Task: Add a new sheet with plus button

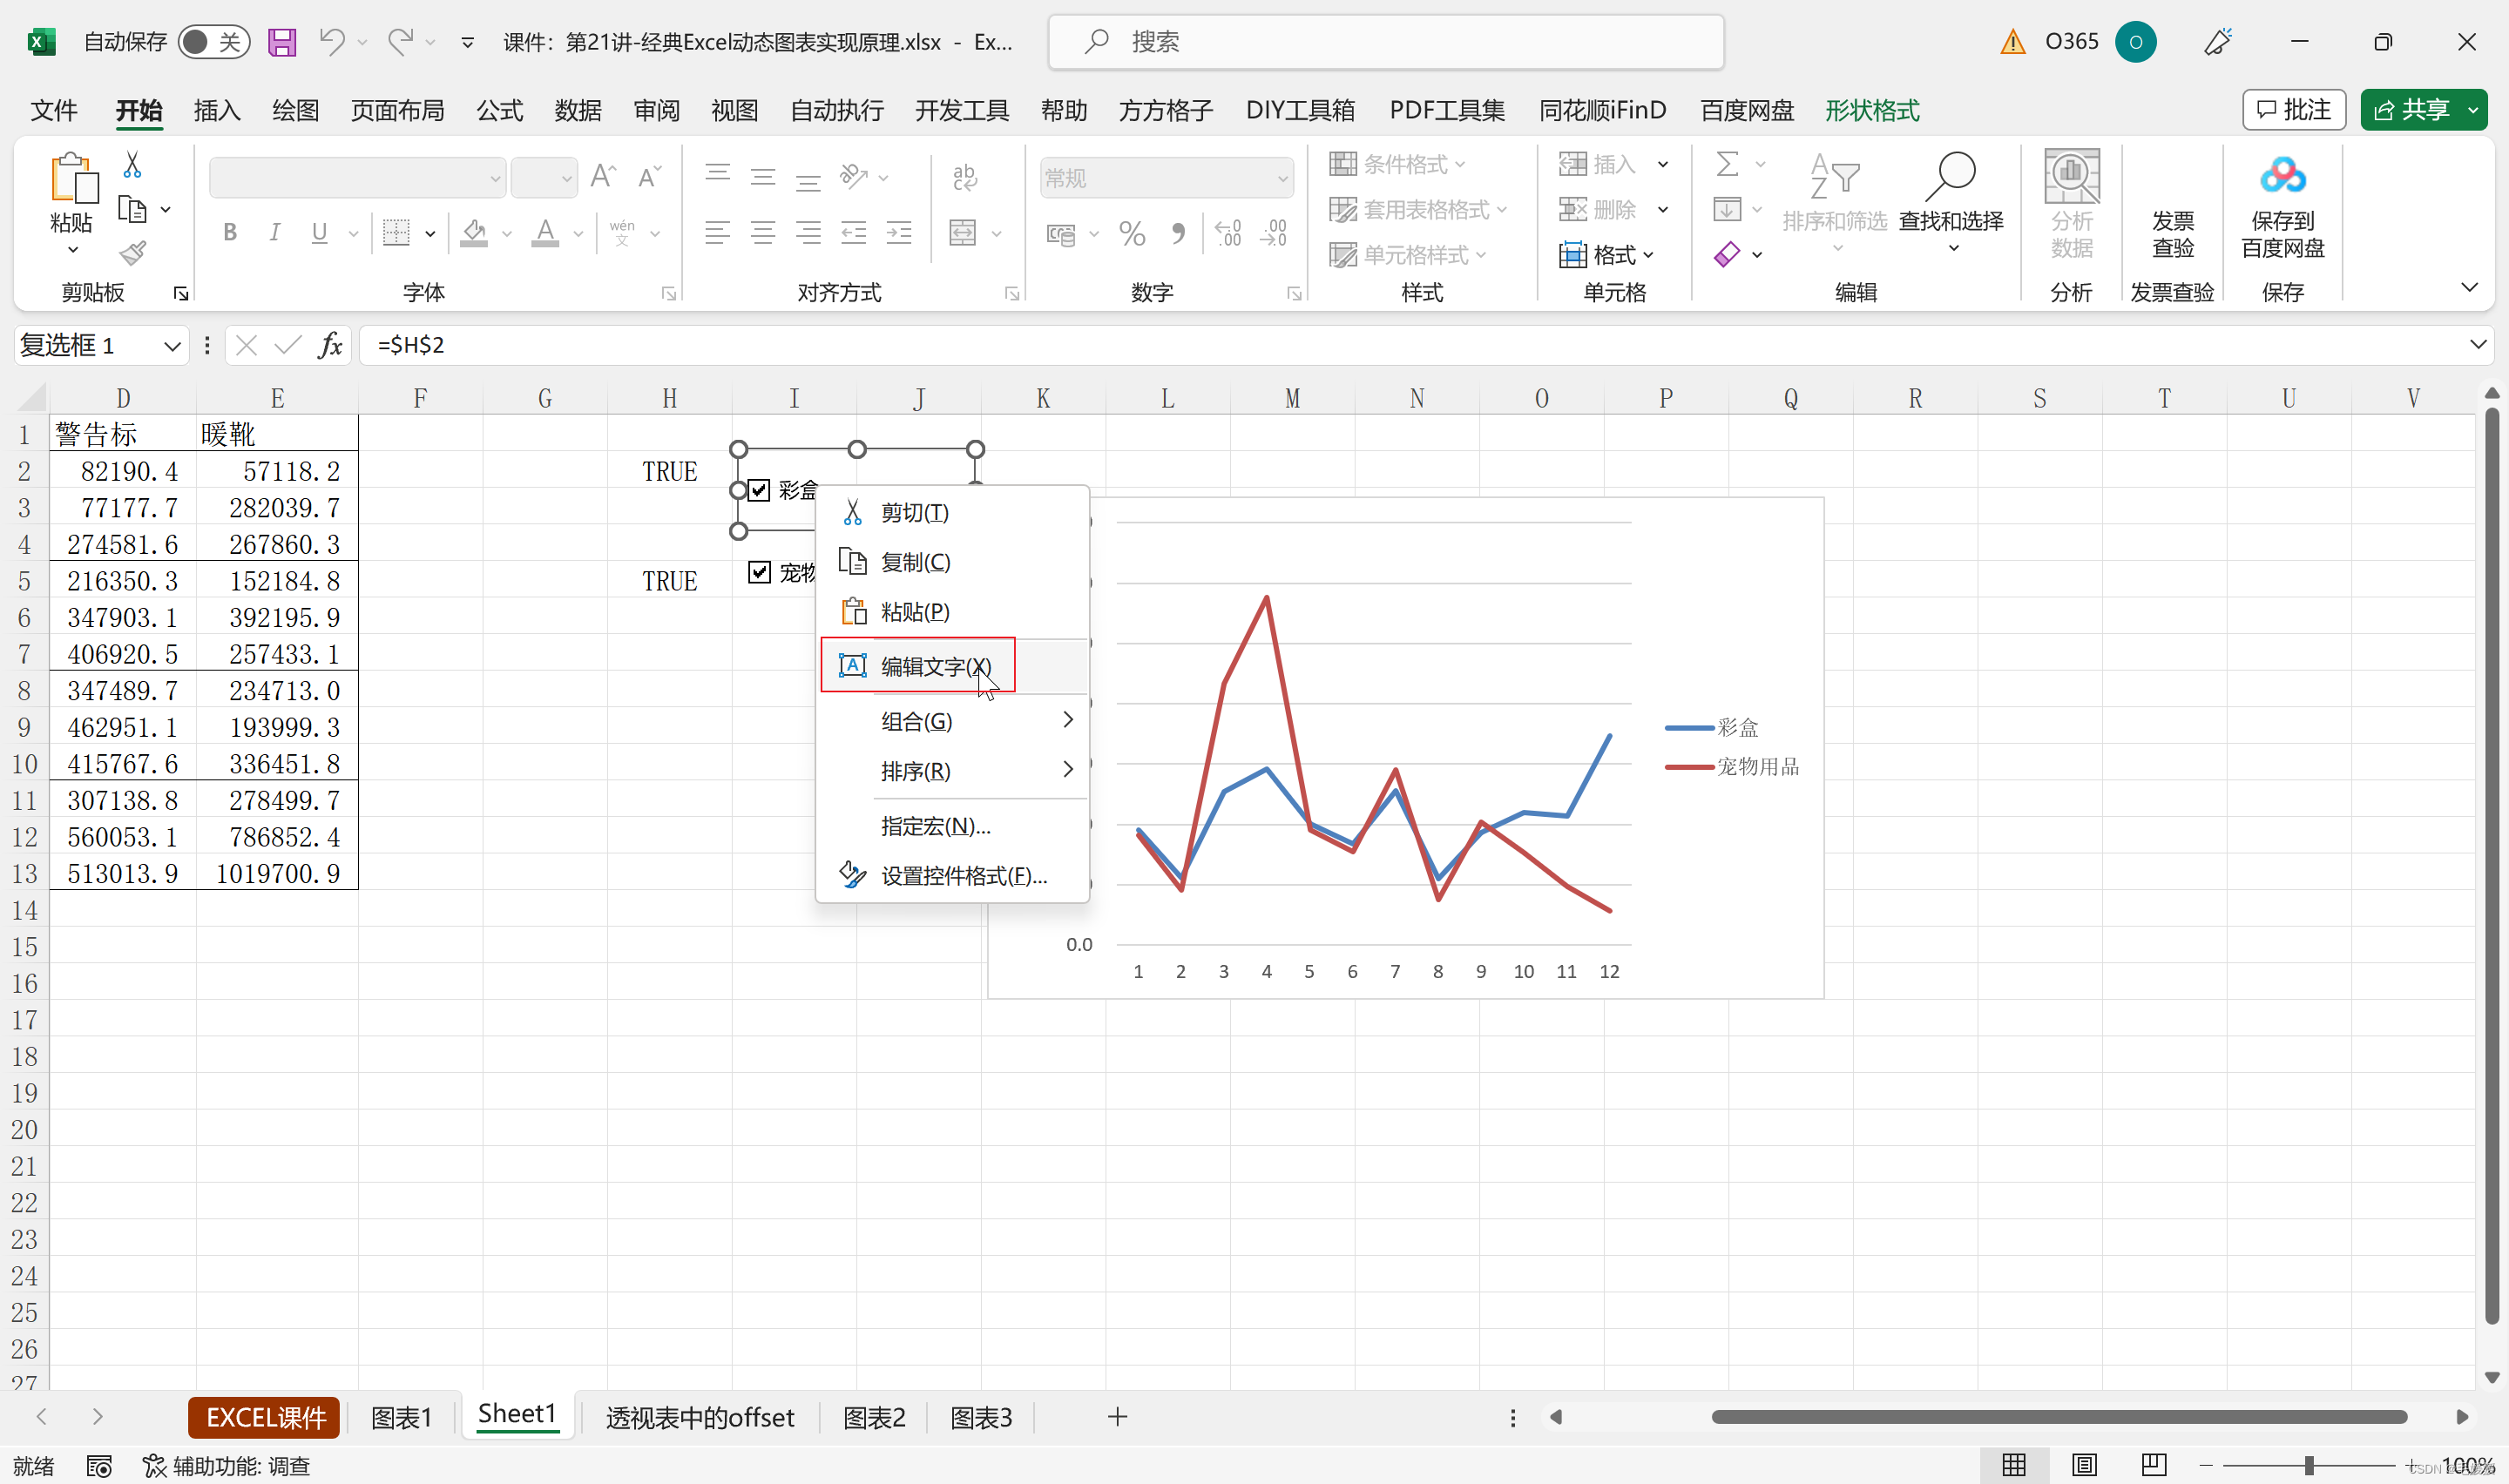Action: coord(1117,1417)
